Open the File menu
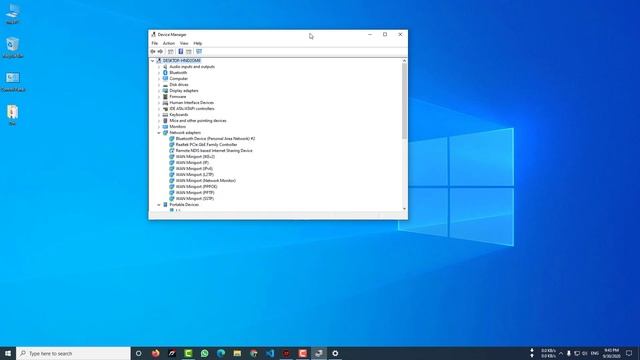The image size is (640, 360). click(155, 43)
